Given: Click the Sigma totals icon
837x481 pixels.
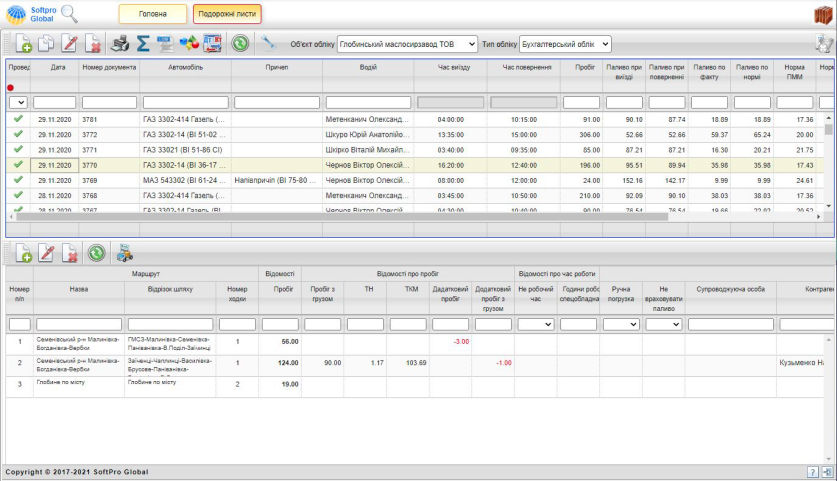Looking at the screenshot, I should tap(143, 43).
